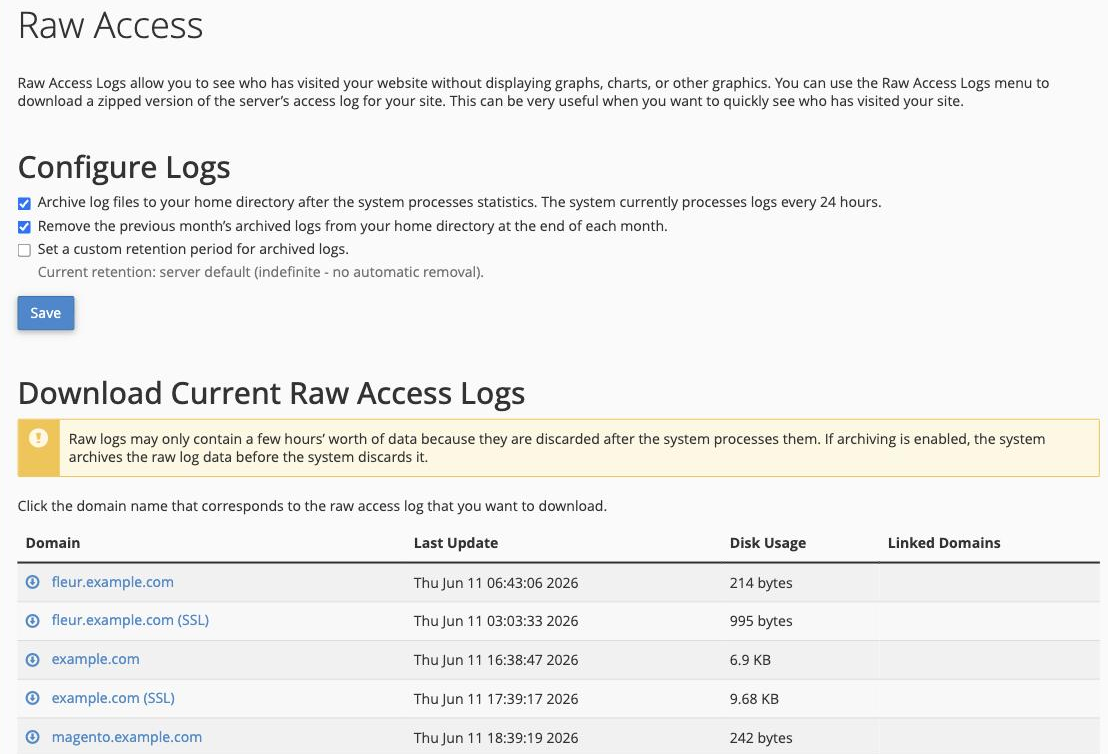This screenshot has width=1108, height=754.
Task: Click the Domain column header
Action: coord(53,543)
